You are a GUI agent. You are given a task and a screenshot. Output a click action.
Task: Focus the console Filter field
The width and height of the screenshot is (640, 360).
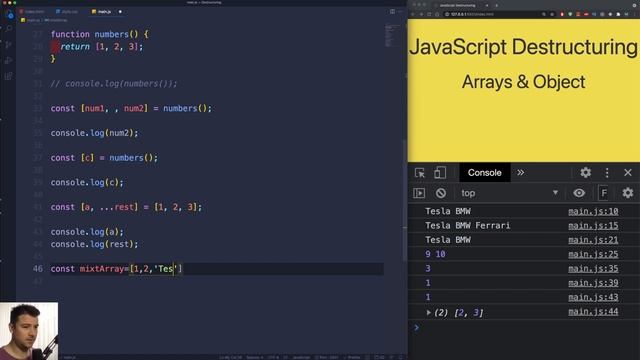(x=604, y=193)
